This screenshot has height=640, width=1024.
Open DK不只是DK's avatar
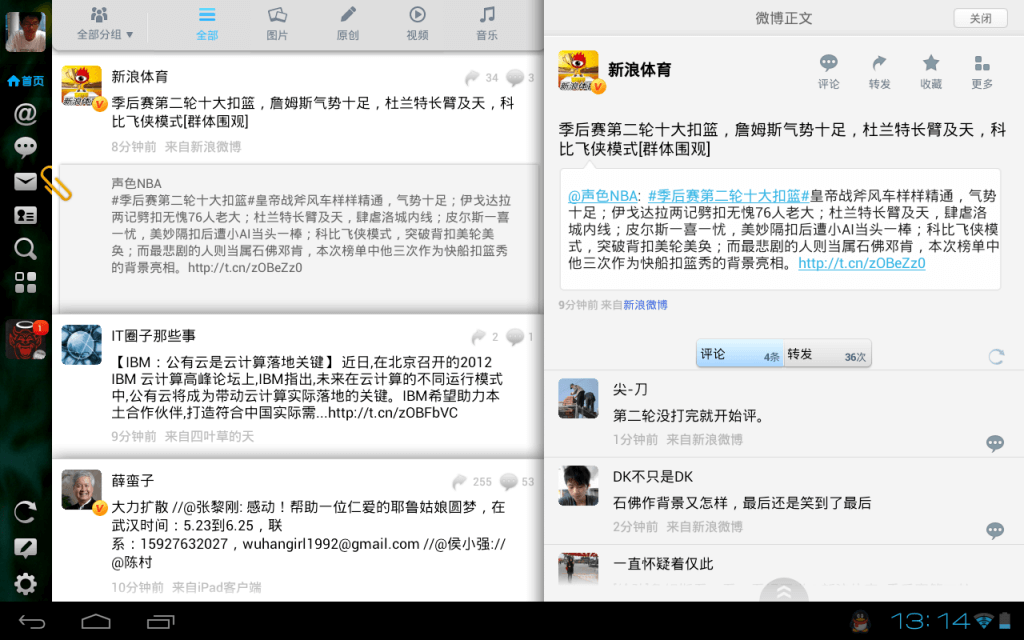tap(578, 485)
